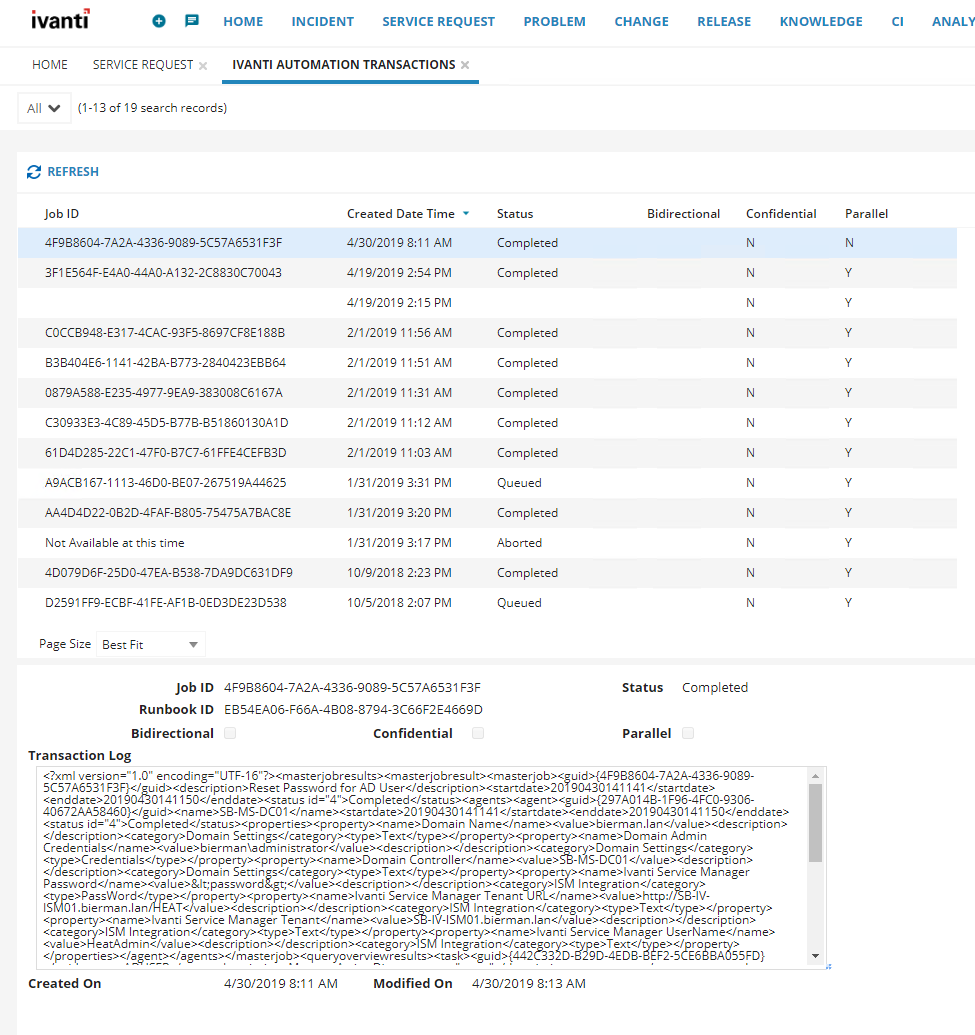This screenshot has width=975, height=1035.
Task: Click inside the Transaction Log text area
Action: click(422, 867)
